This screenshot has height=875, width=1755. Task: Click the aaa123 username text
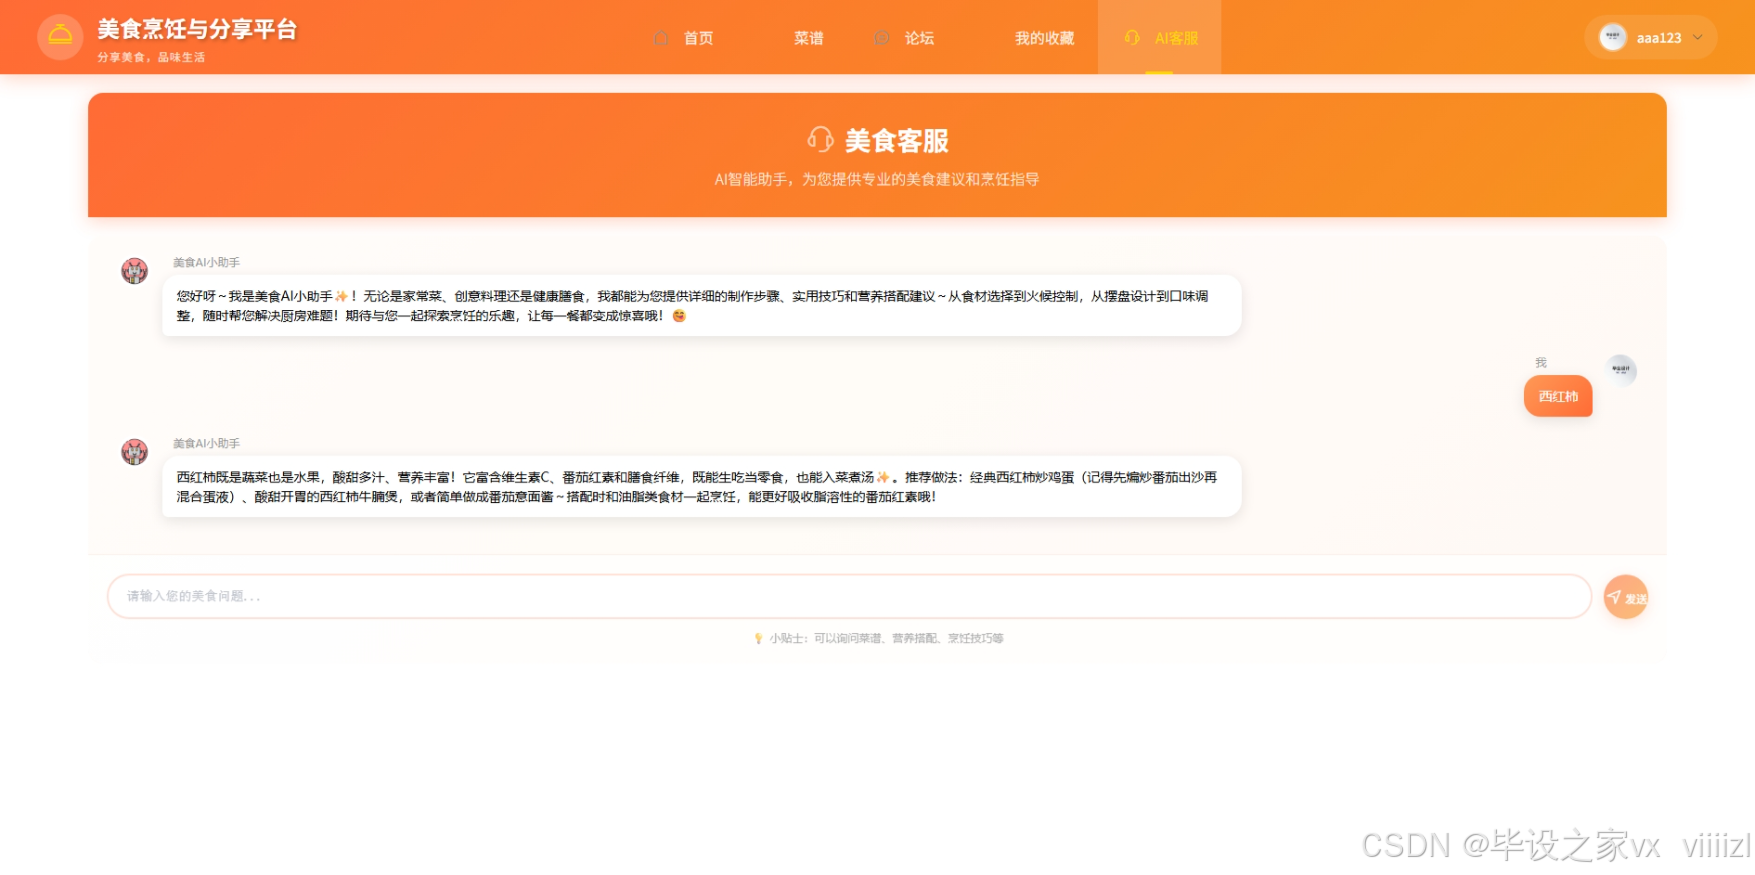1659,38
